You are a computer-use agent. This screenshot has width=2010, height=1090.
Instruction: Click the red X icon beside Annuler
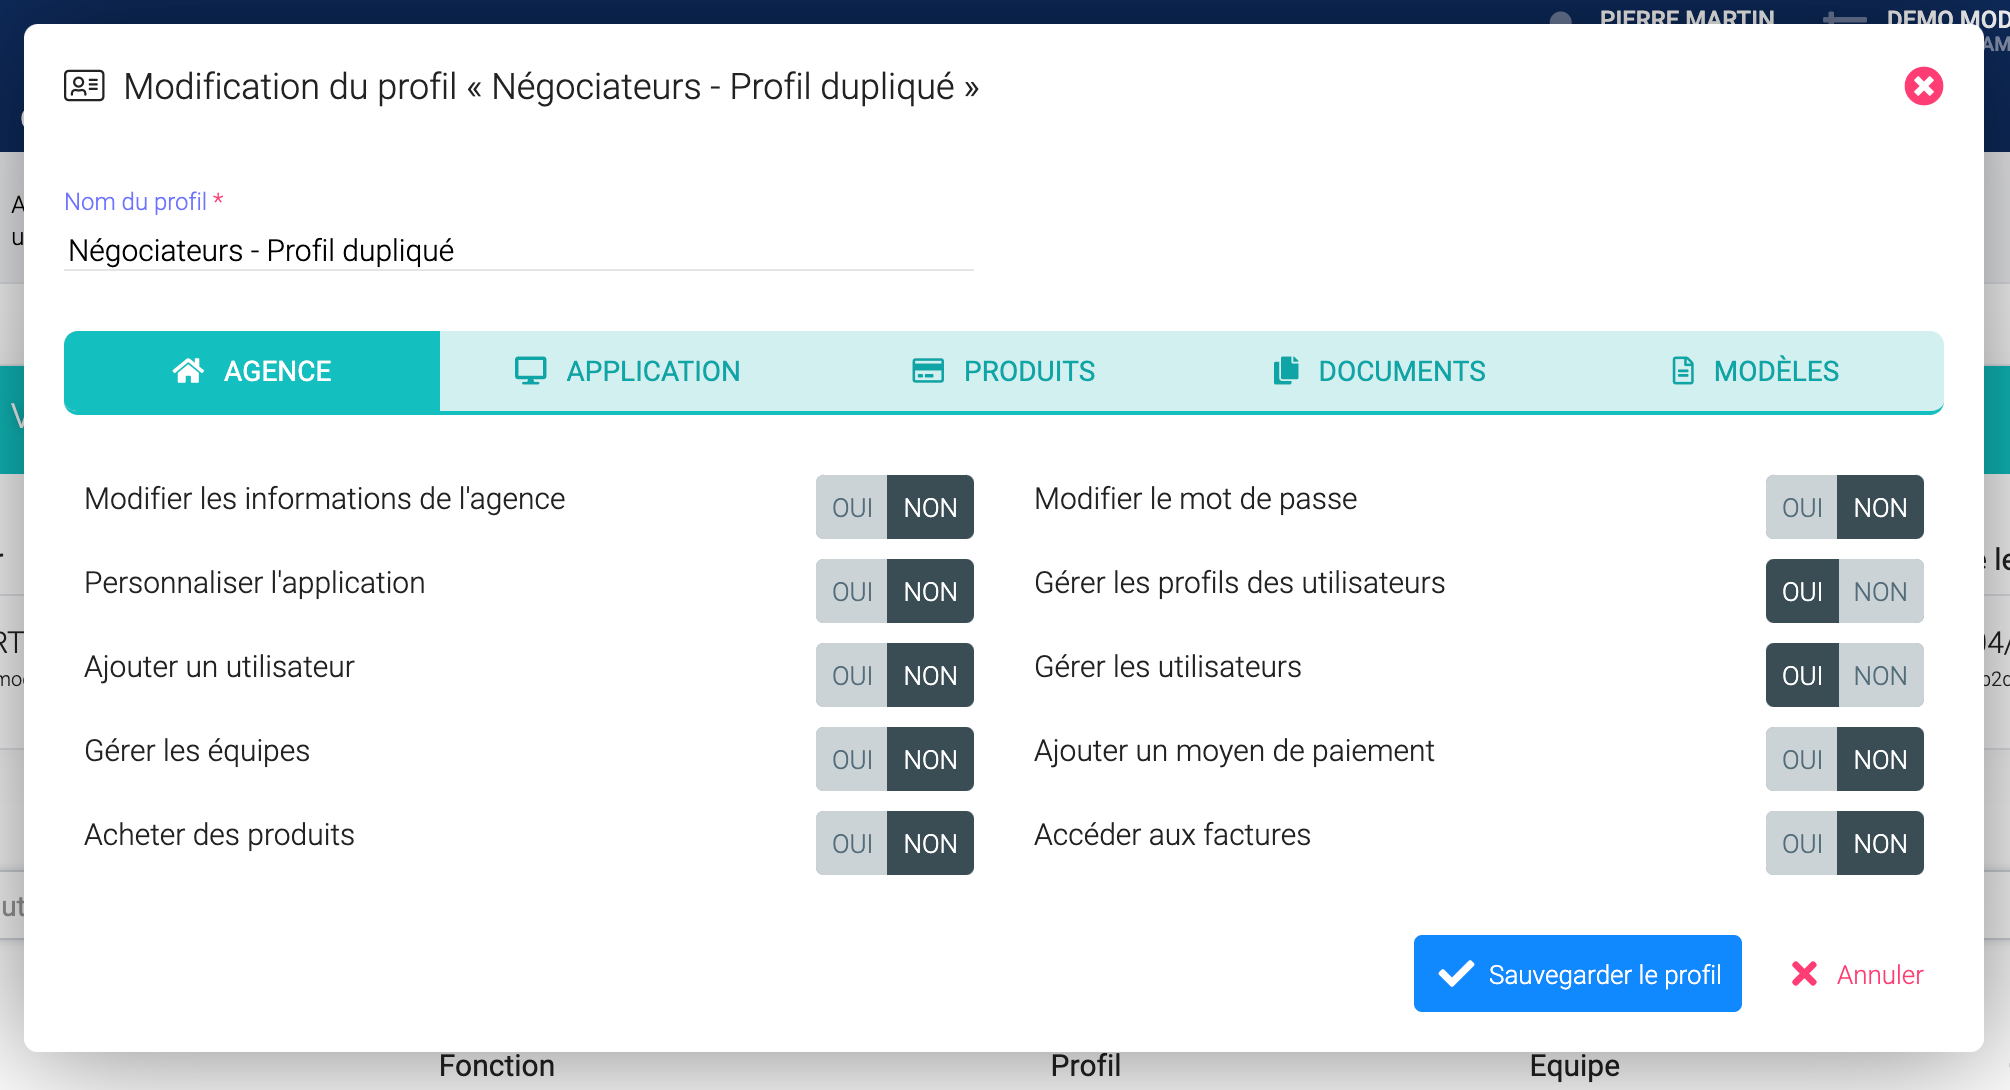(1804, 974)
